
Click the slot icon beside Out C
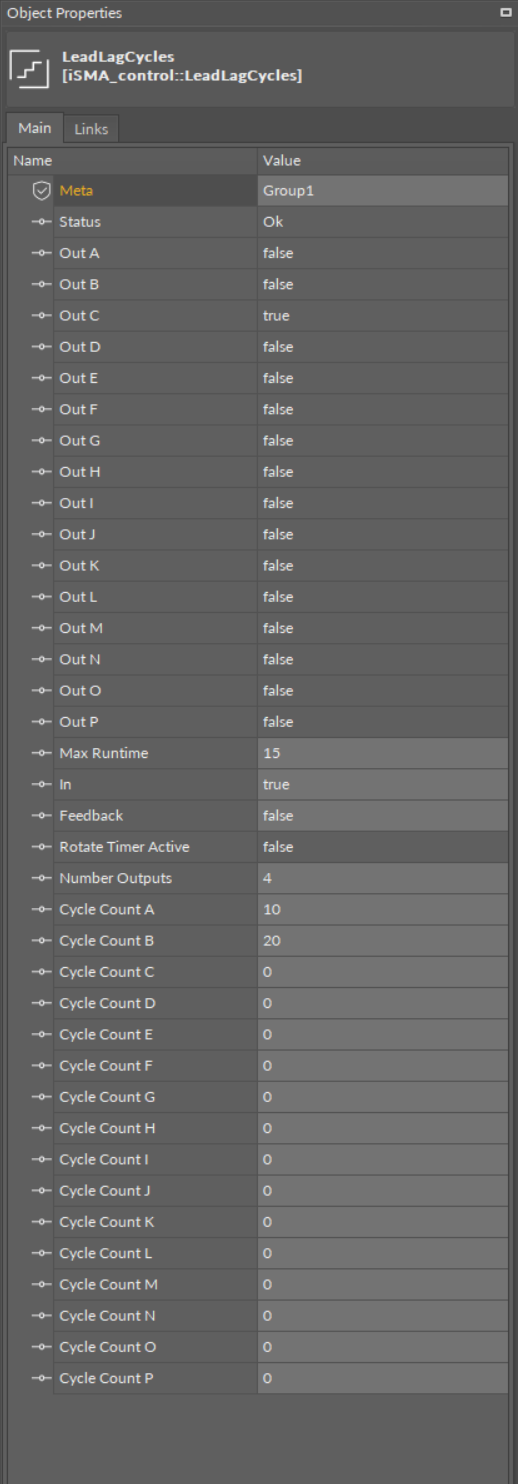point(40,315)
